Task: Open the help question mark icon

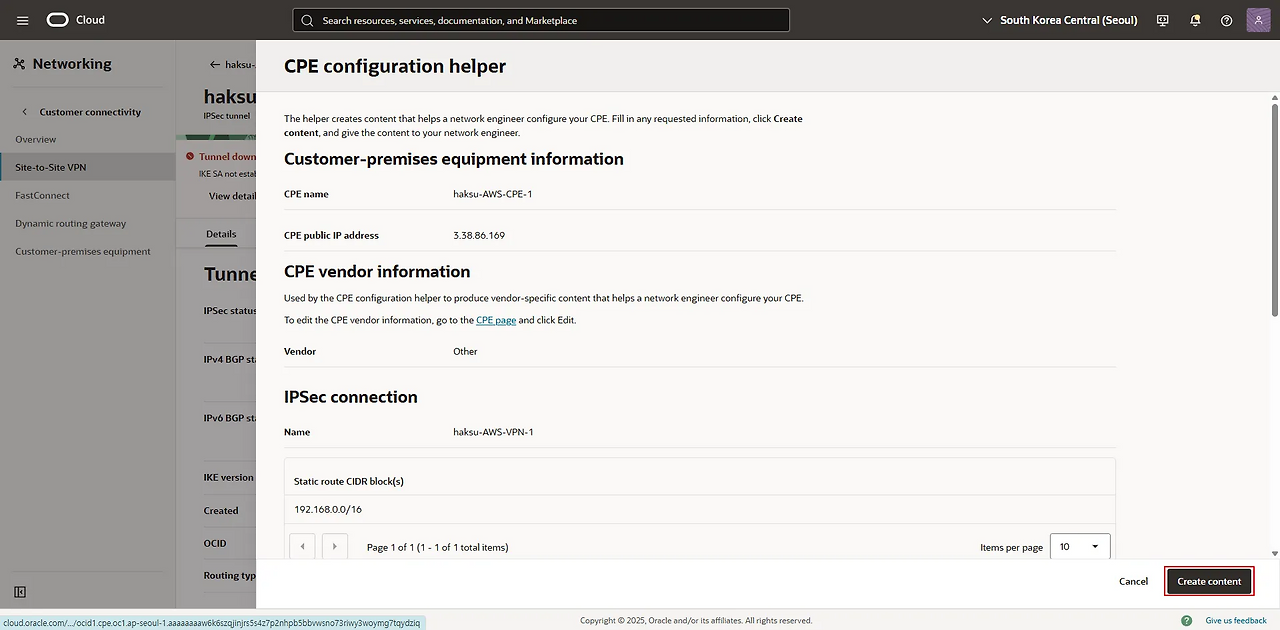Action: 1227,20
